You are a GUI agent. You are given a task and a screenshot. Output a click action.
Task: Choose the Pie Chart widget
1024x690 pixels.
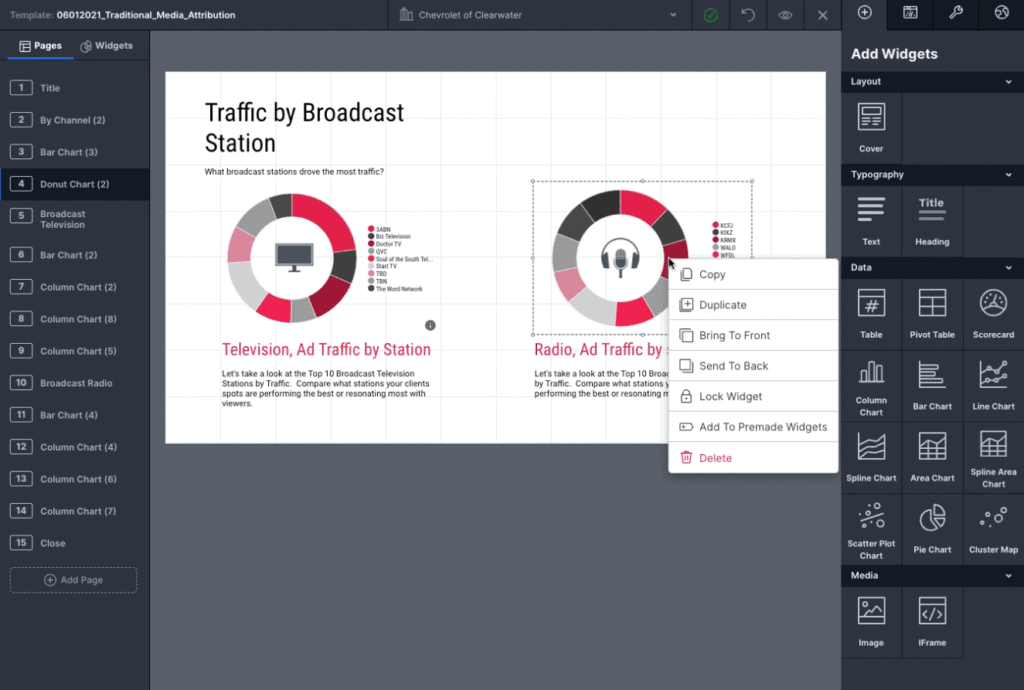click(932, 528)
